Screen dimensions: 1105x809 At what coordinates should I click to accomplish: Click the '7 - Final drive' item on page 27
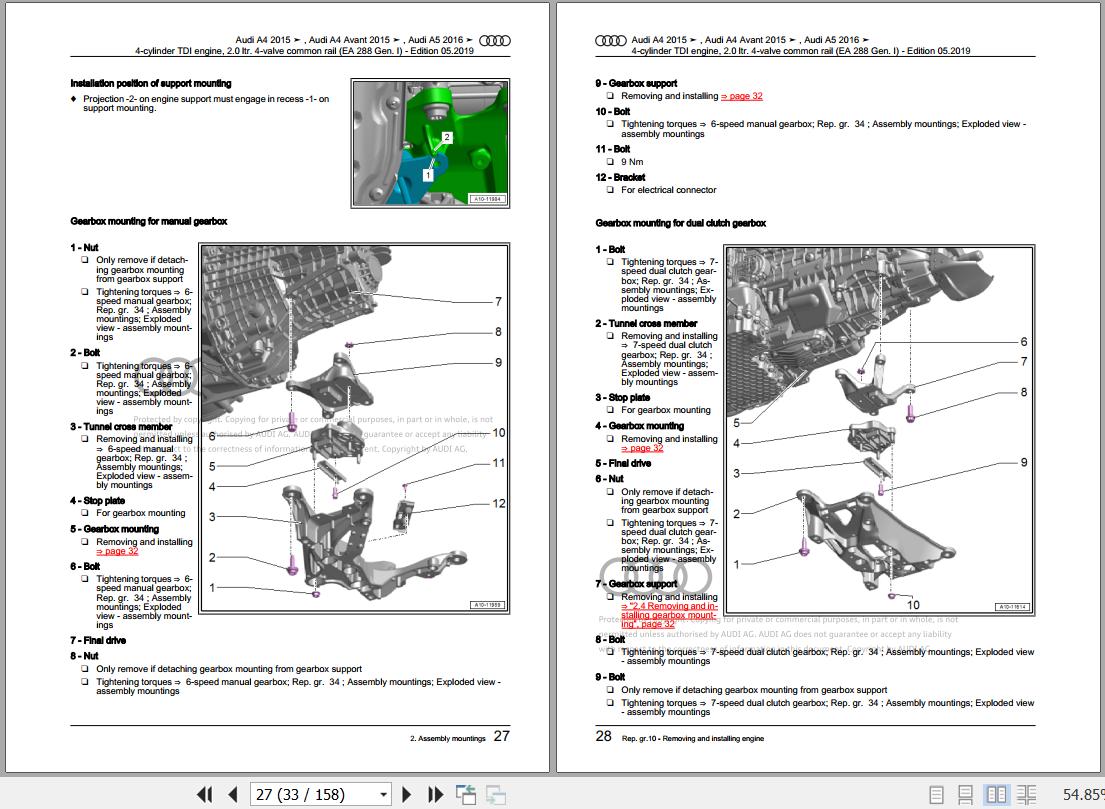point(98,641)
